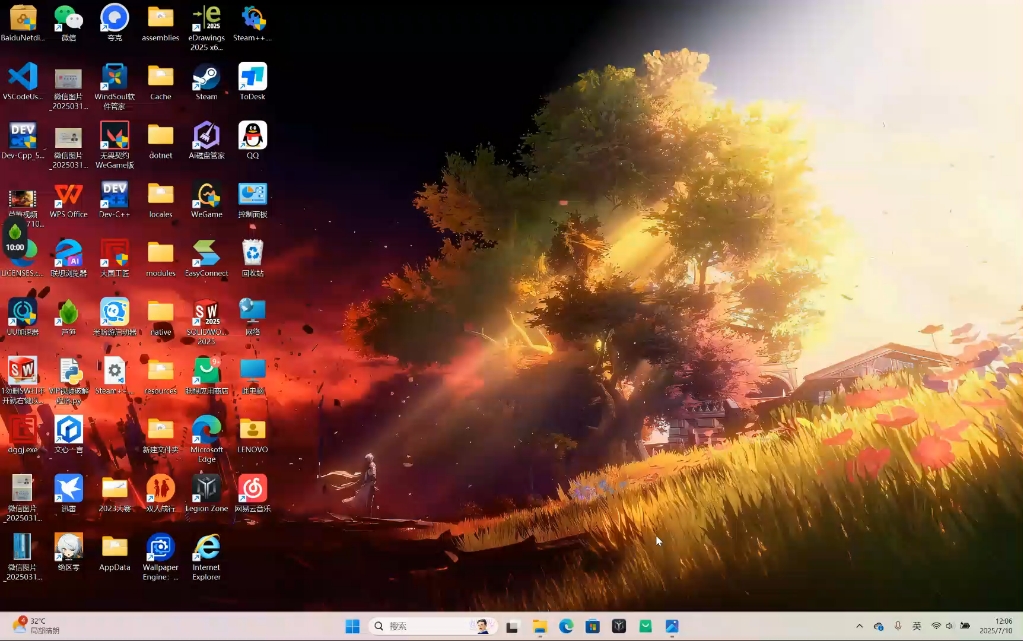This screenshot has width=1023, height=641.
Task: Launch the QQ penguin shortcut
Action: point(252,136)
